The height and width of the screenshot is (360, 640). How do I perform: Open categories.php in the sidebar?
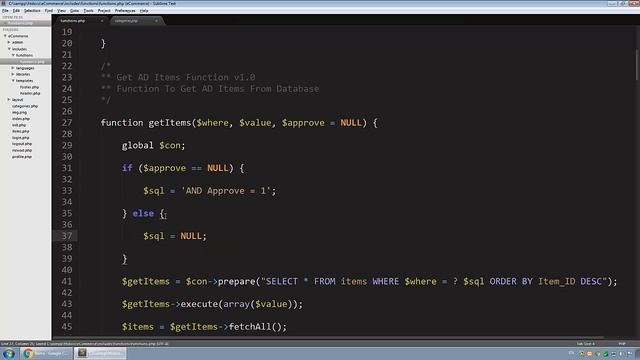[x=25, y=106]
